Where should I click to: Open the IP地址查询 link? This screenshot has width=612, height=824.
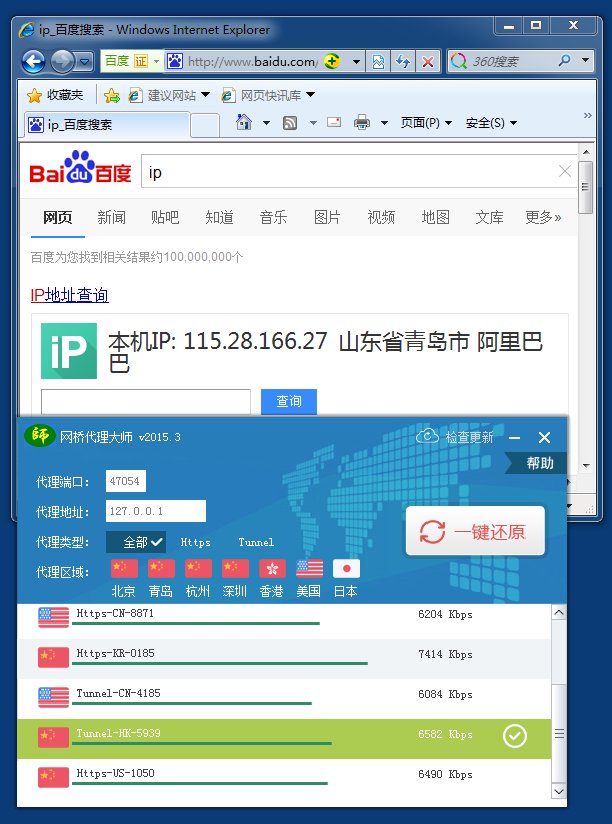tap(69, 295)
